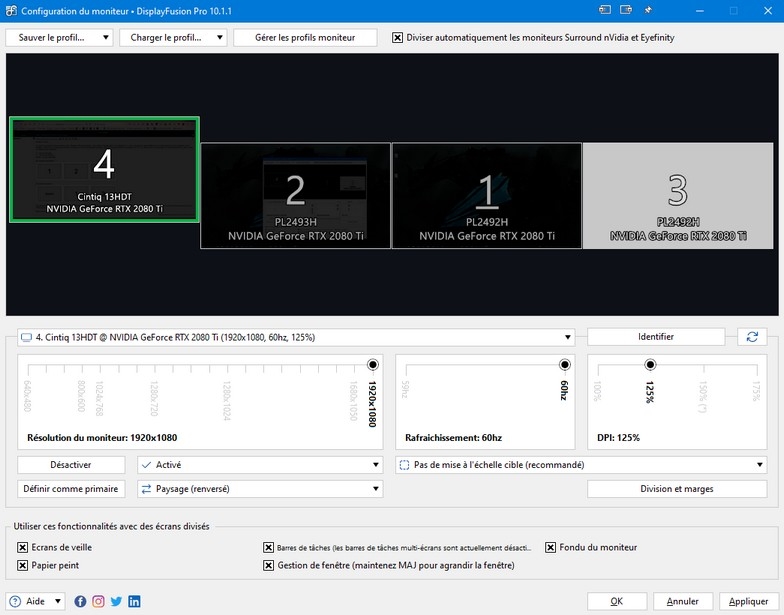784x615 pixels.
Task: Open Sauver le profil dropdown
Action: [x=59, y=38]
